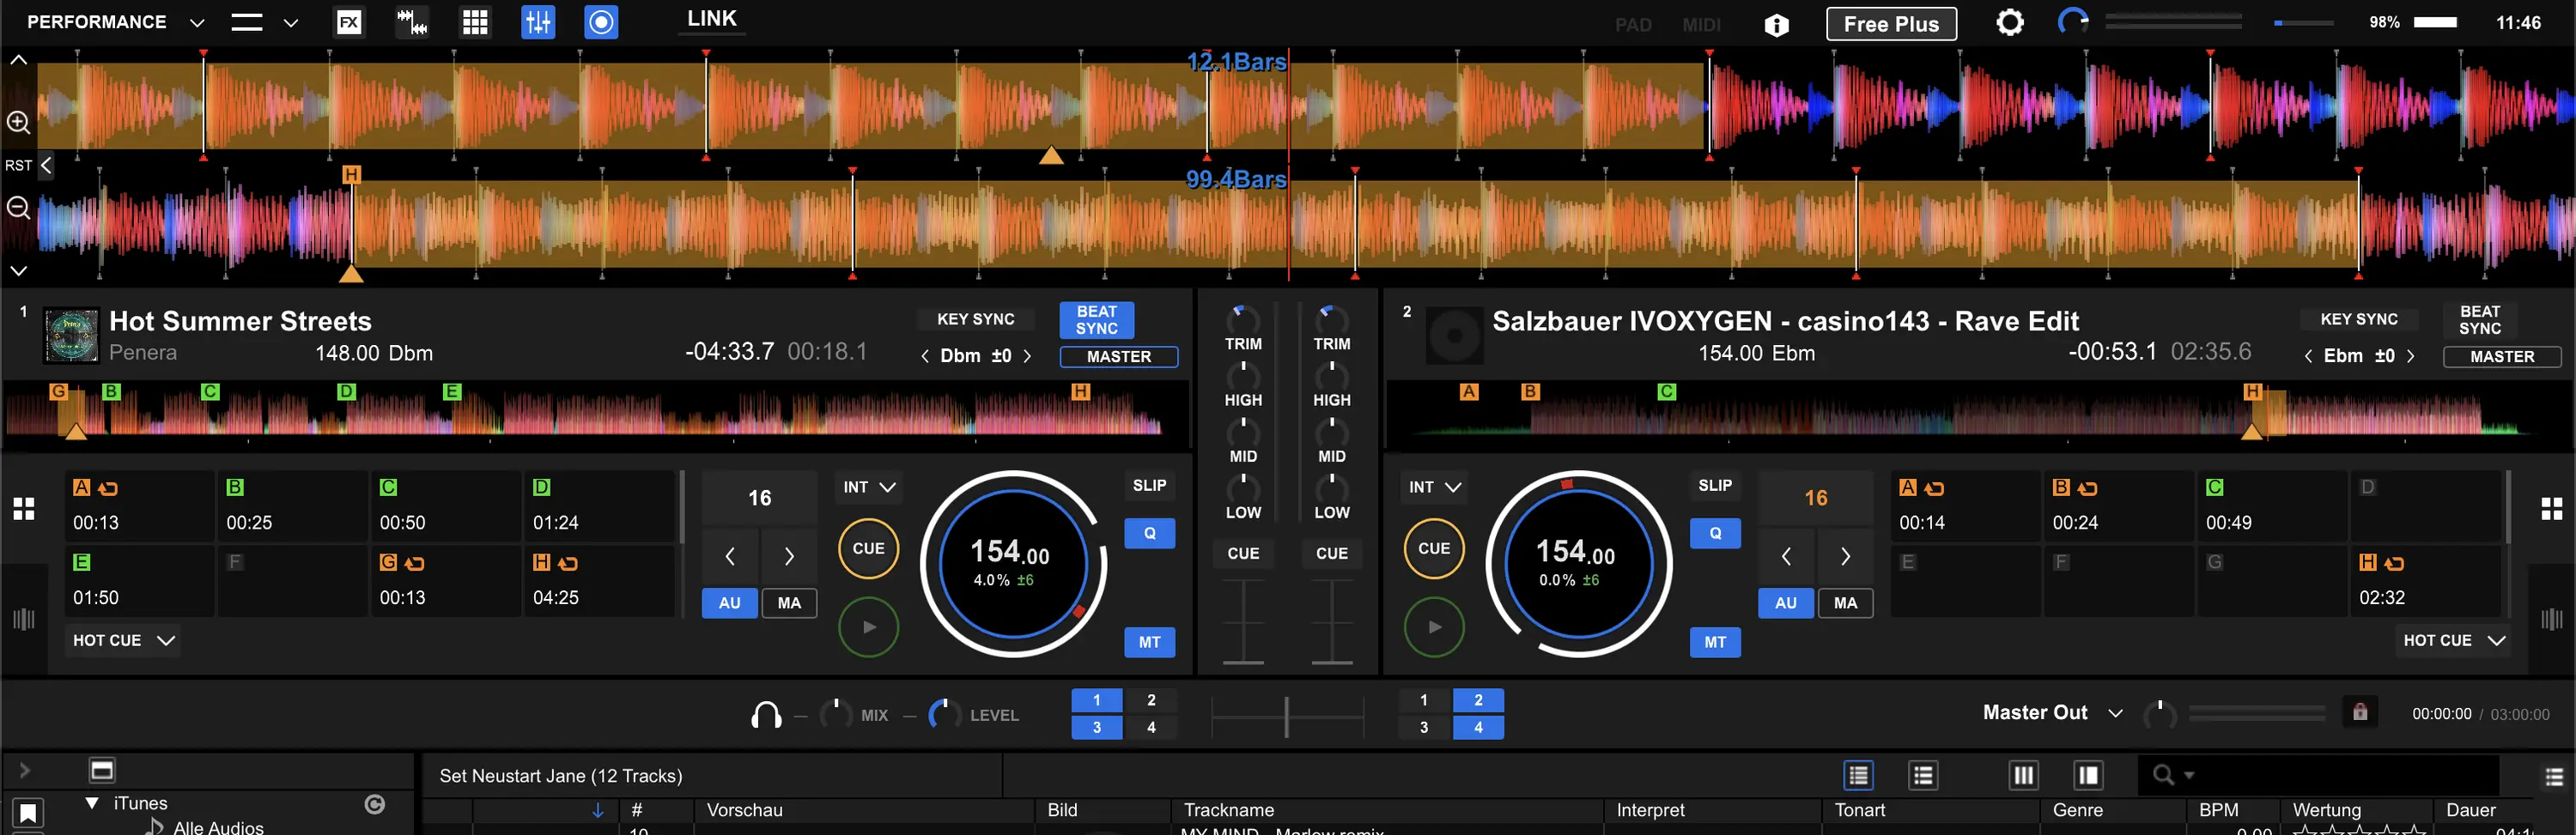Screen dimensions: 2576x835
Task: Toggle BEAT SYNC on deck 1
Action: (1096, 320)
